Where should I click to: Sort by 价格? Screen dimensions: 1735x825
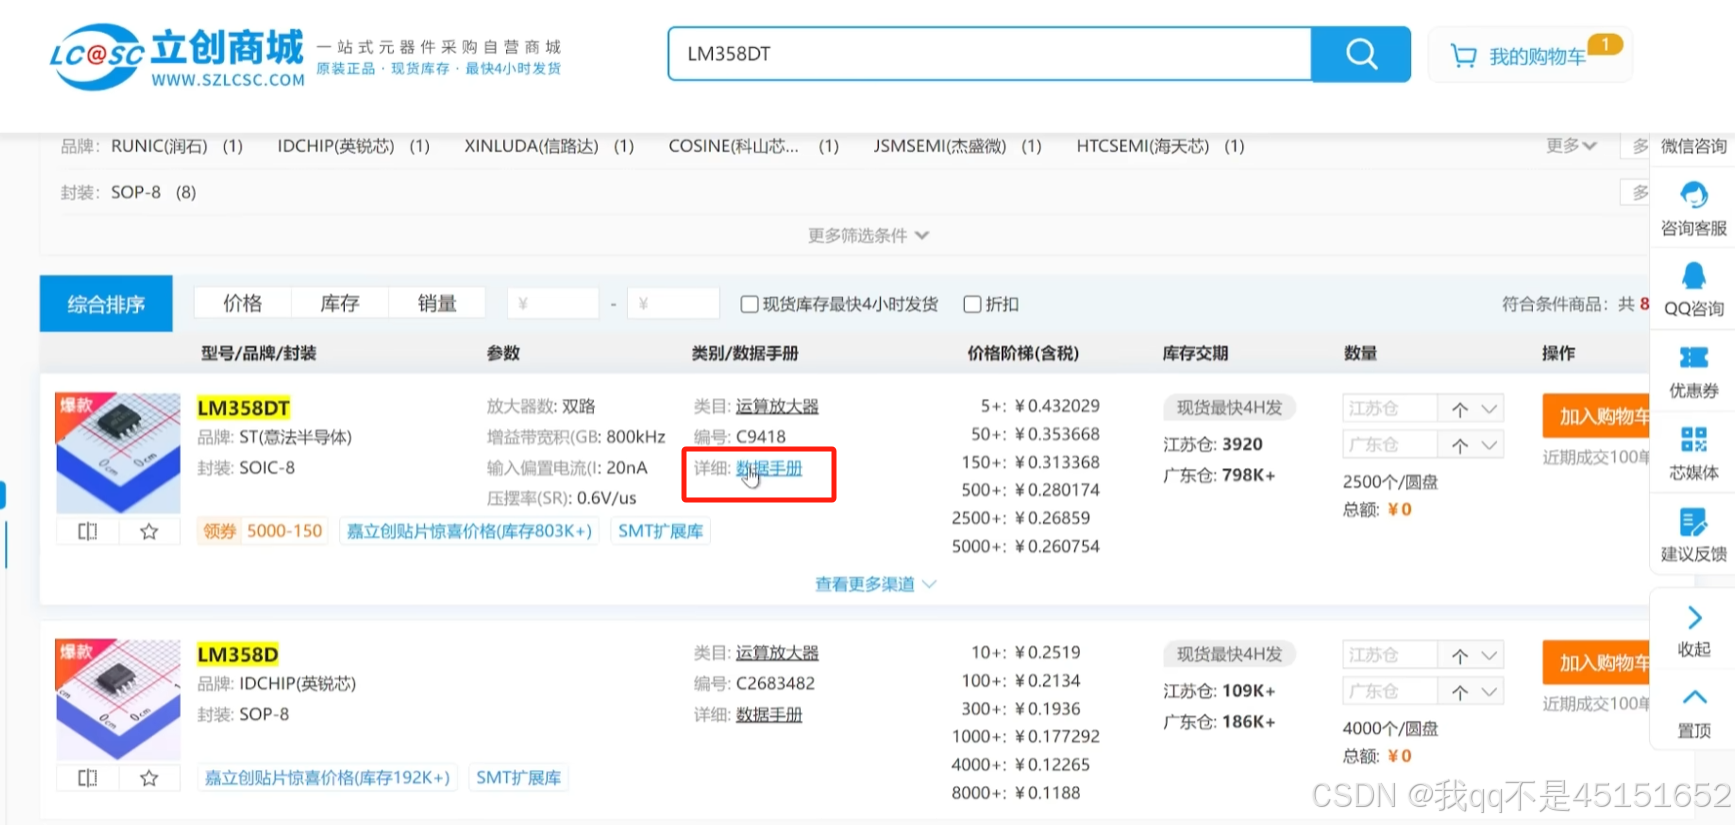click(242, 303)
